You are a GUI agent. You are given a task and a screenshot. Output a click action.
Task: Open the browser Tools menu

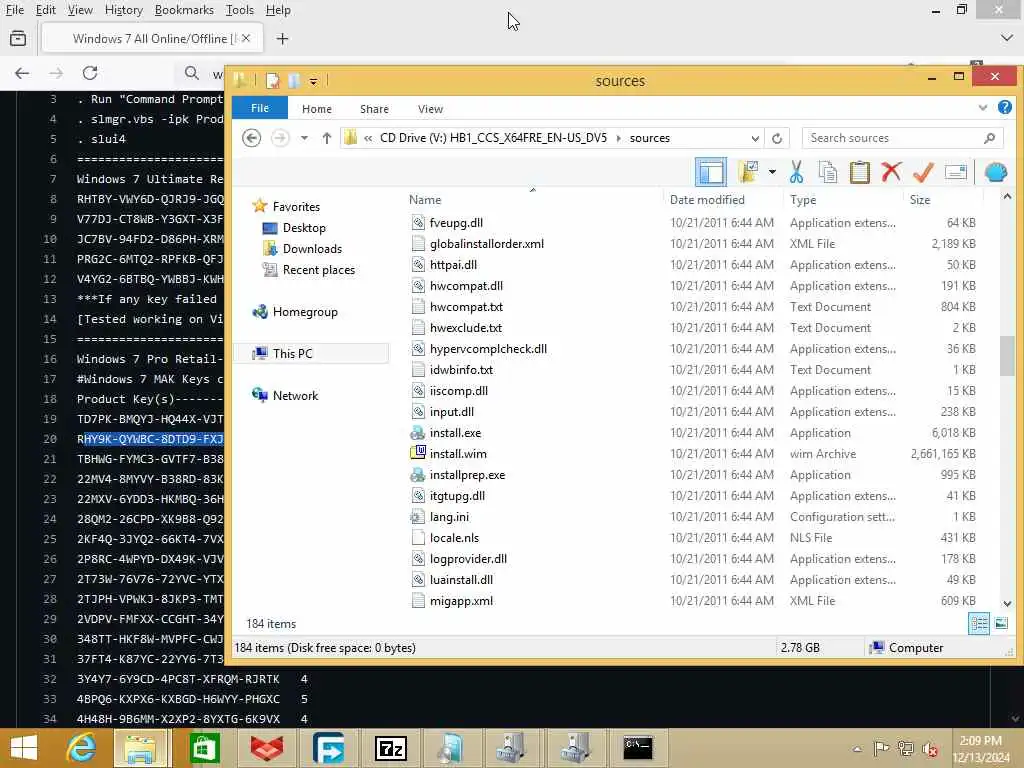point(240,10)
